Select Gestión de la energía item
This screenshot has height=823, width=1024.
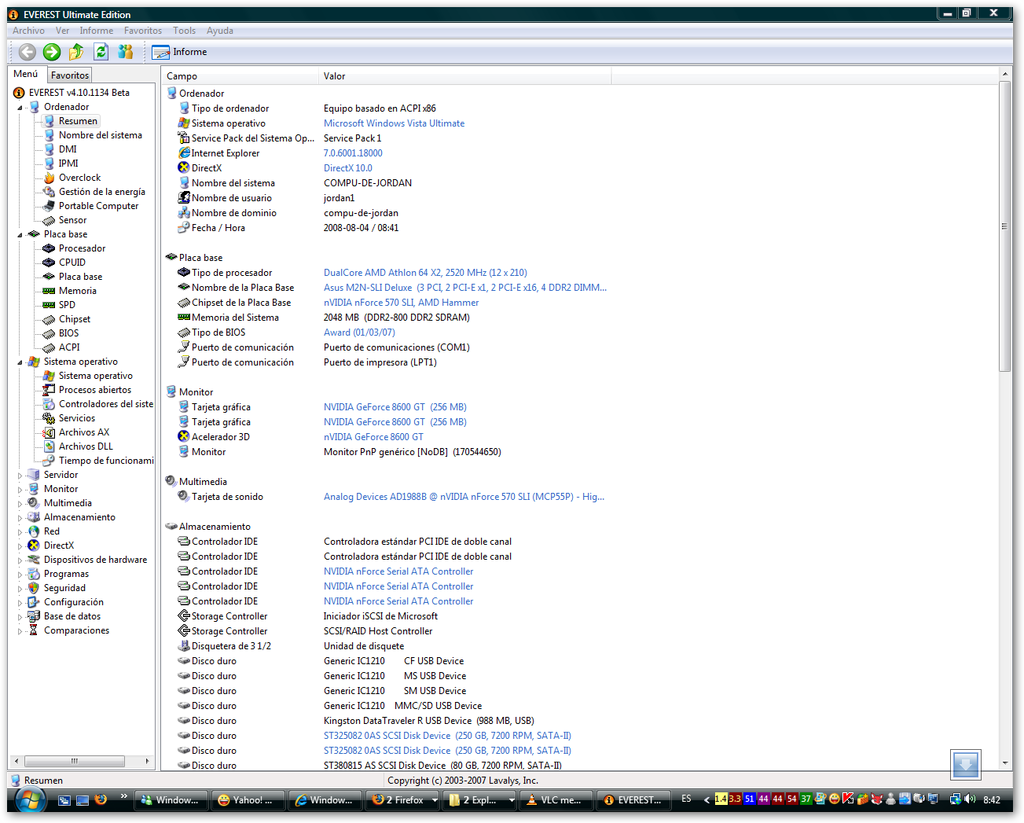coord(102,192)
